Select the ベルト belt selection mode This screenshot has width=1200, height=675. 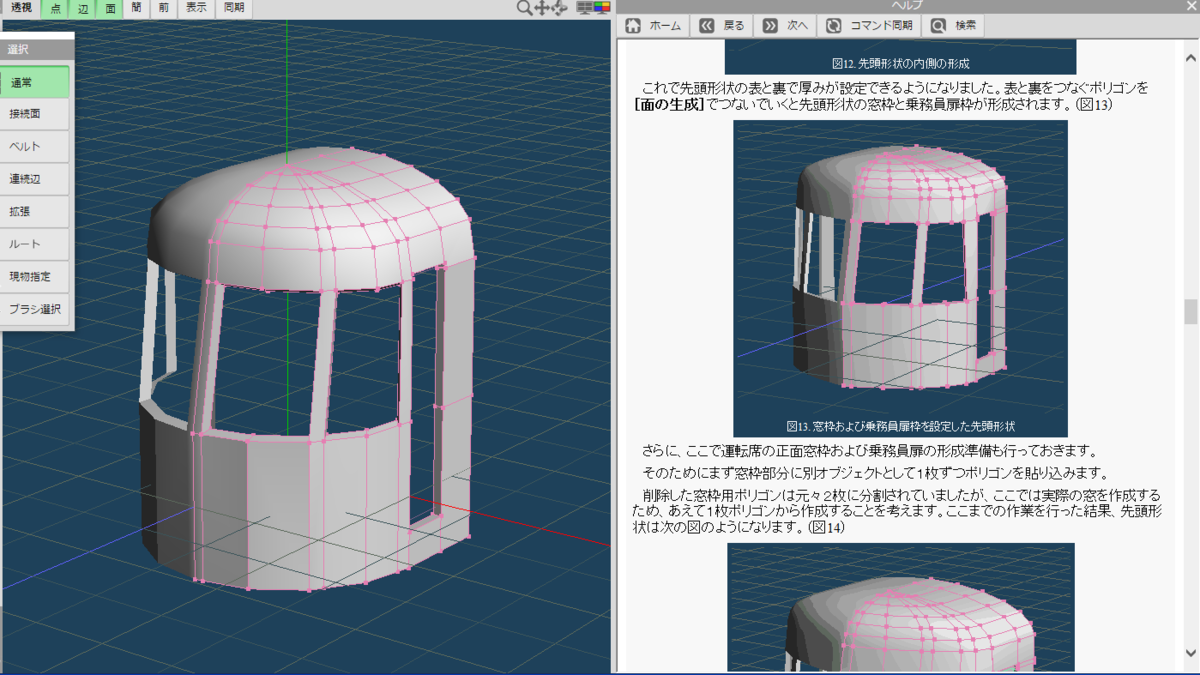click(35, 147)
